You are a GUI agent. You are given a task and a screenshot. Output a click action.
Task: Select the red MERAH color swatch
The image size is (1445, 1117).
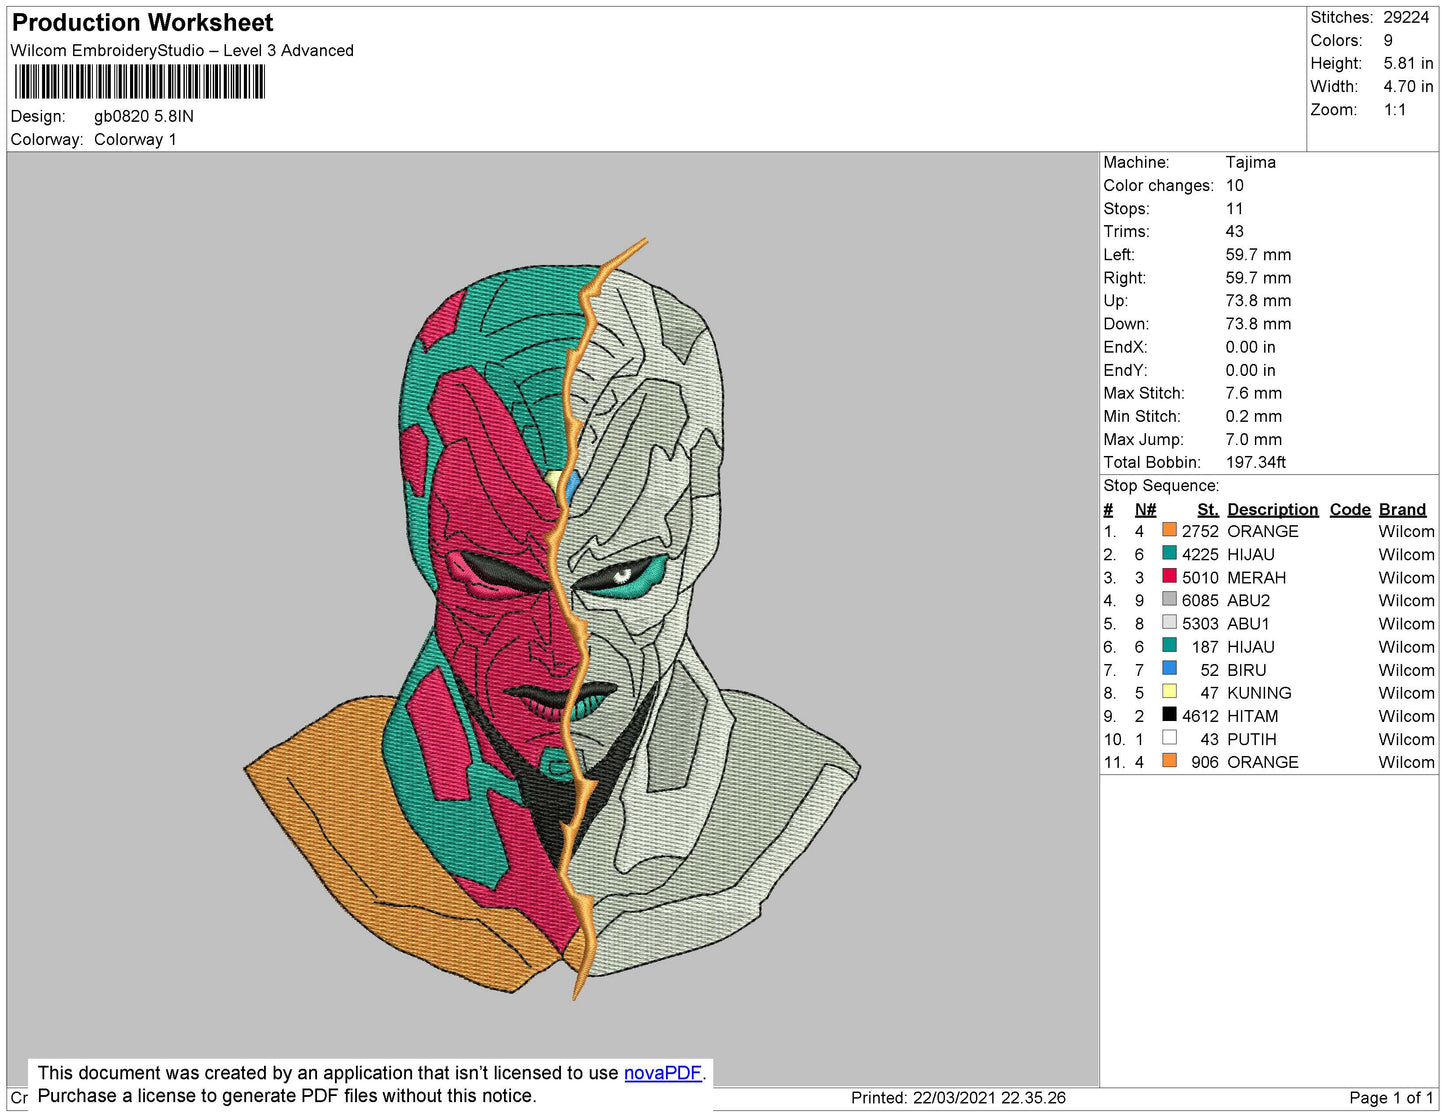[1169, 576]
